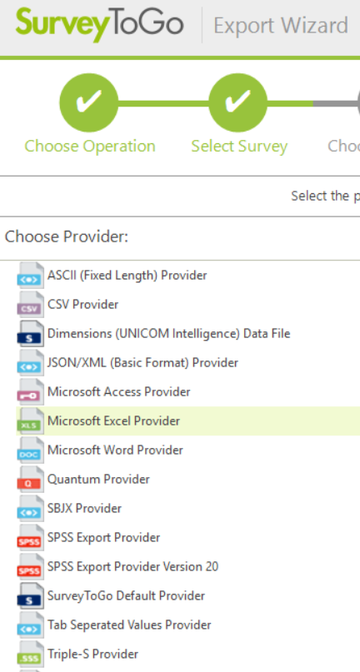Click the Choose Operation checkmark circle
360x672 pixels.
coord(89,103)
